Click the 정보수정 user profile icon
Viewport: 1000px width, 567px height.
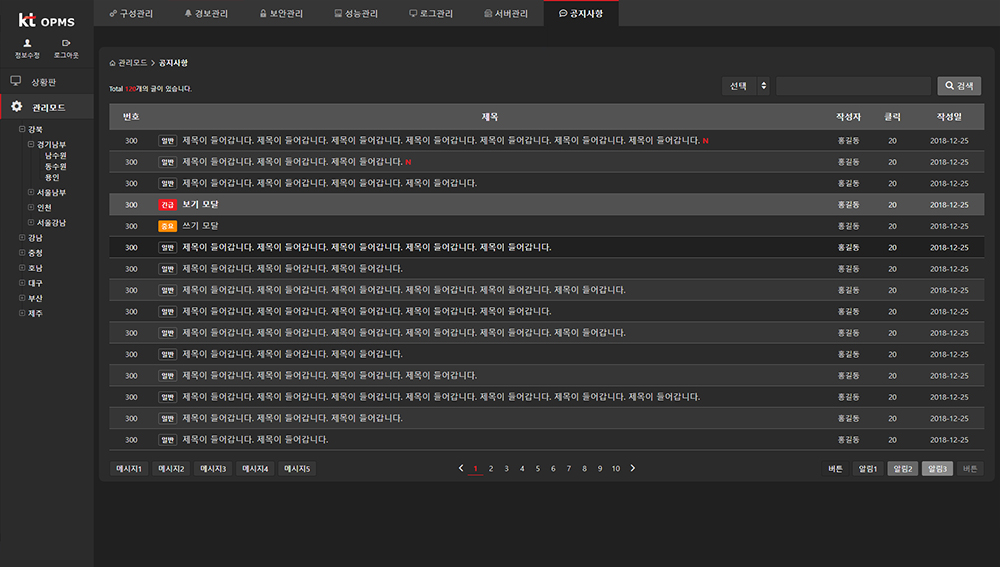[x=26, y=44]
